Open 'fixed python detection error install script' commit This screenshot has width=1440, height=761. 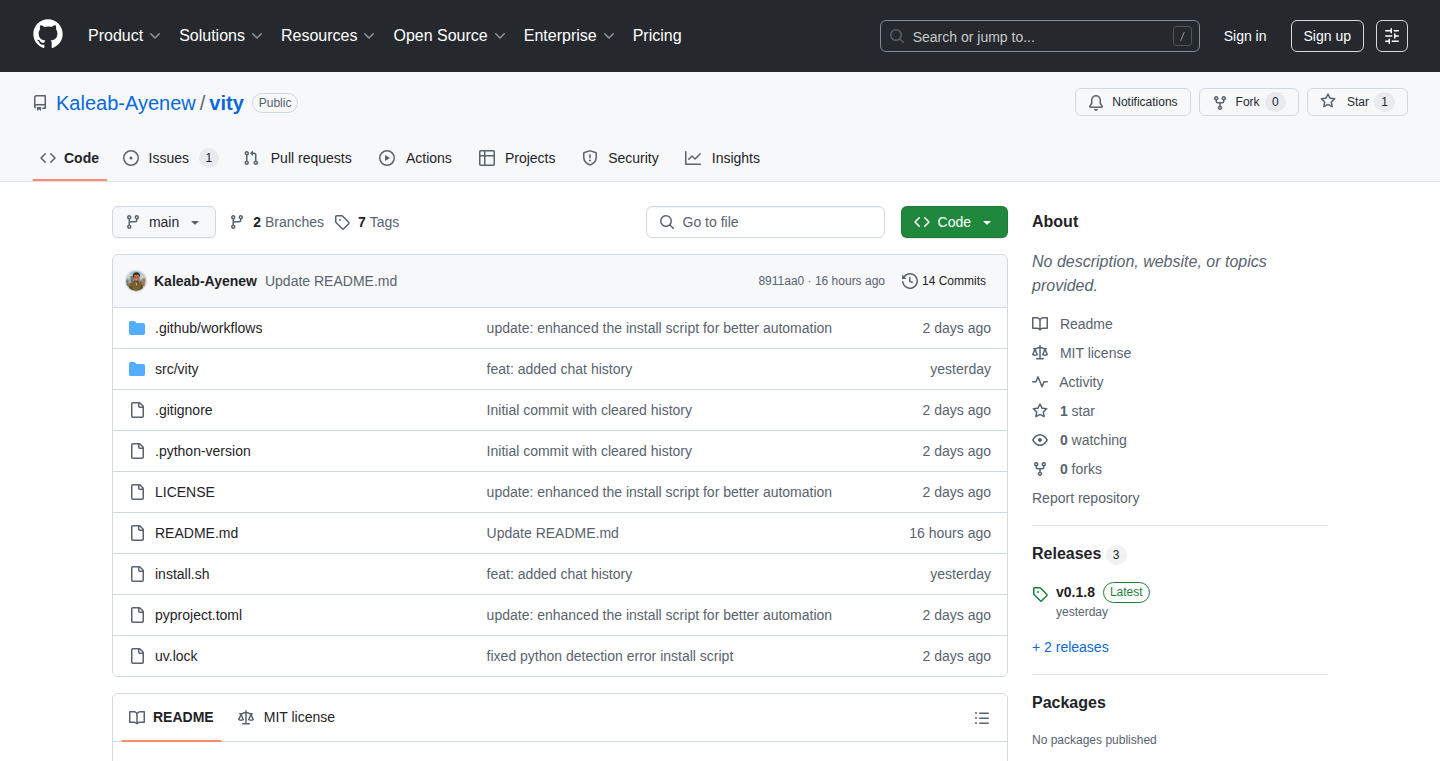coord(610,656)
